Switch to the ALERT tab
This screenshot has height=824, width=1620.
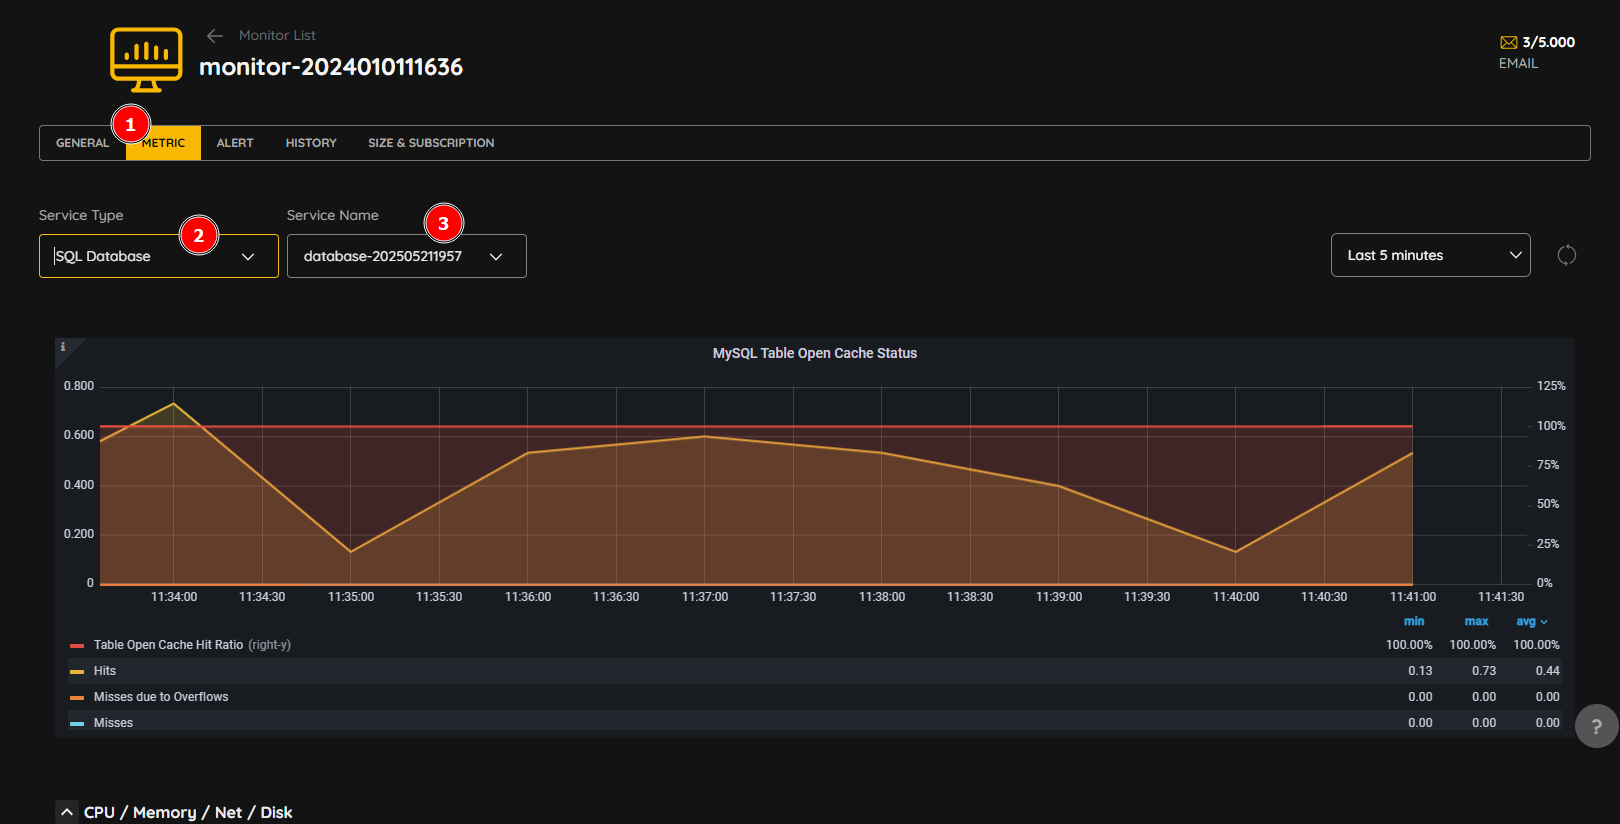click(235, 143)
